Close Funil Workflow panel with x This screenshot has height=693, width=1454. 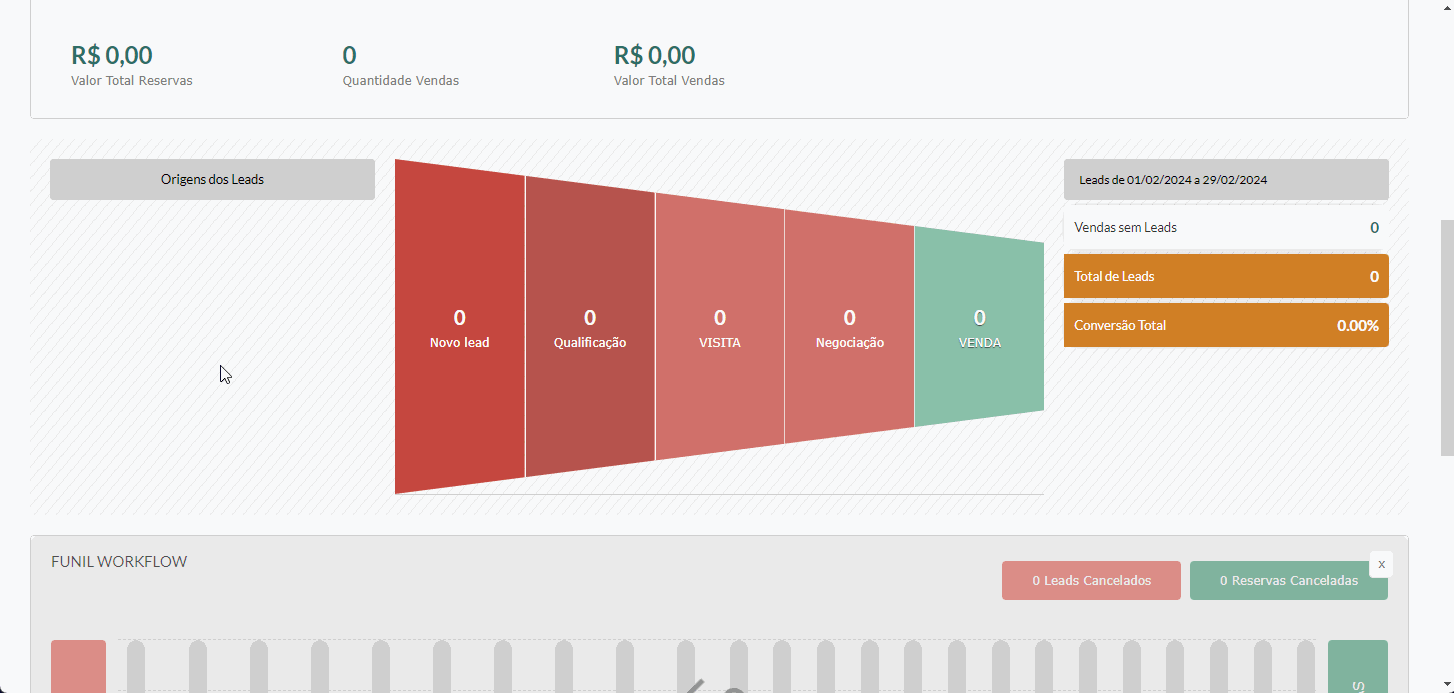coord(1381,564)
